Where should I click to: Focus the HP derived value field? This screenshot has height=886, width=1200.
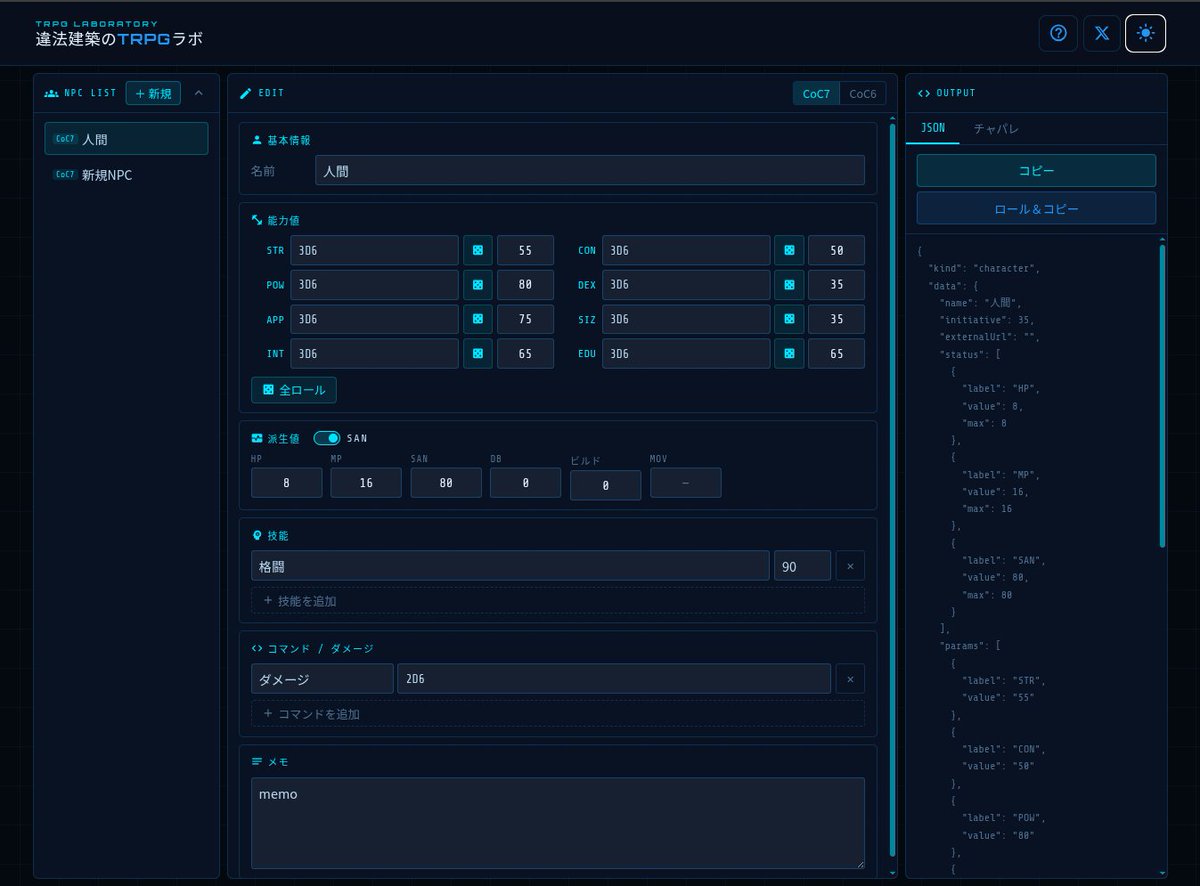coord(287,482)
